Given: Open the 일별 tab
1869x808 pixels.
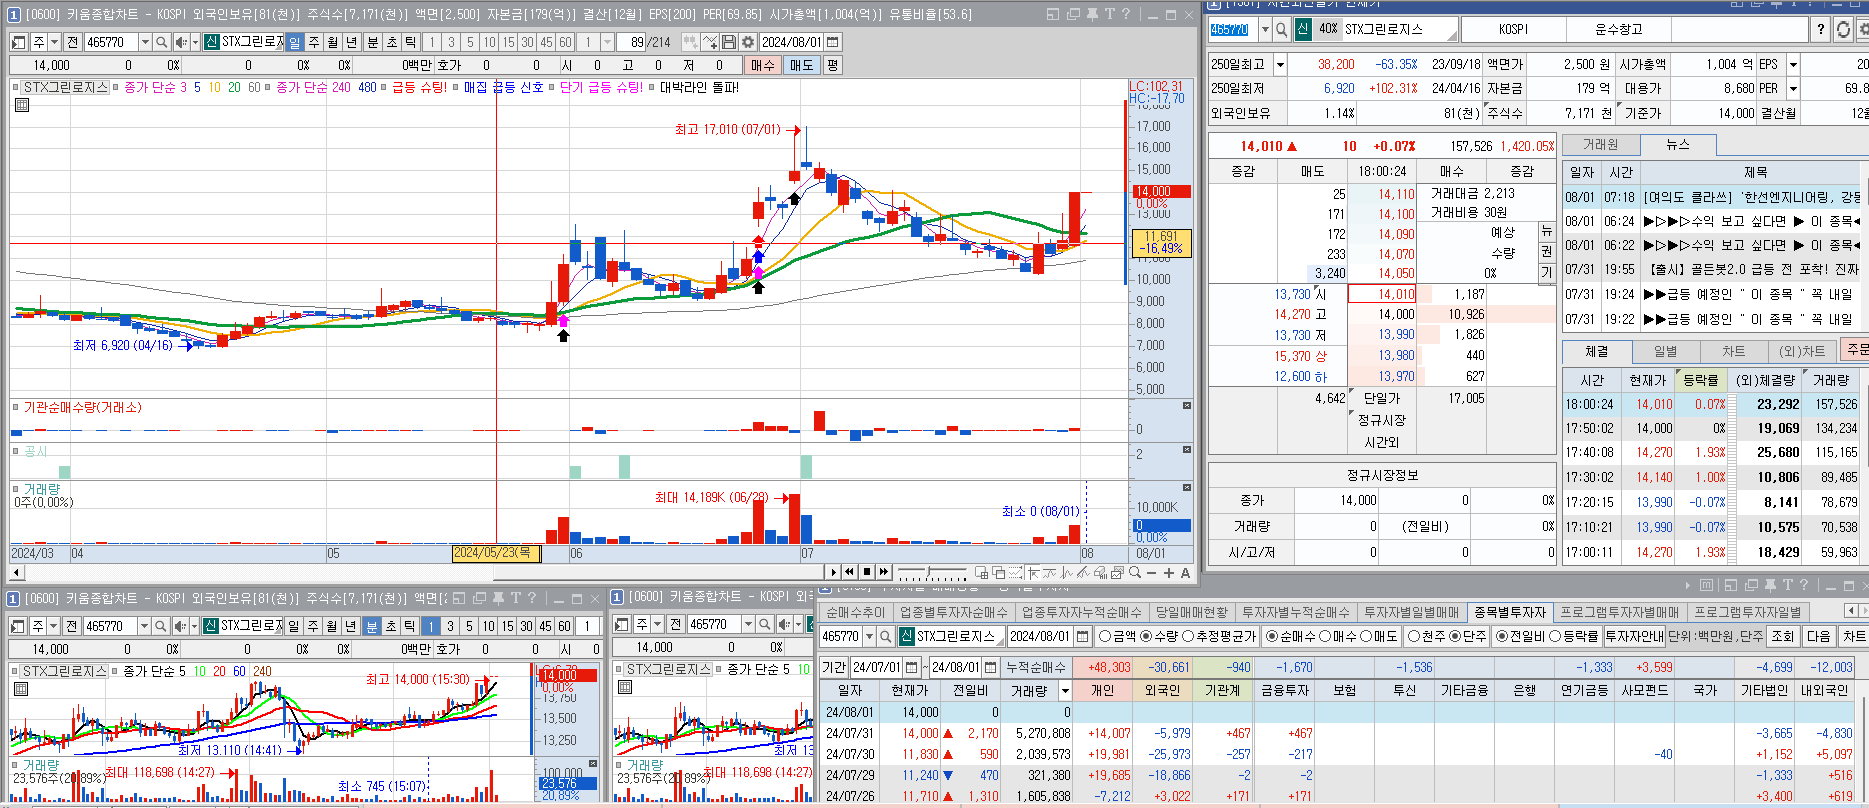Looking at the screenshot, I should pyautogui.click(x=1665, y=351).
